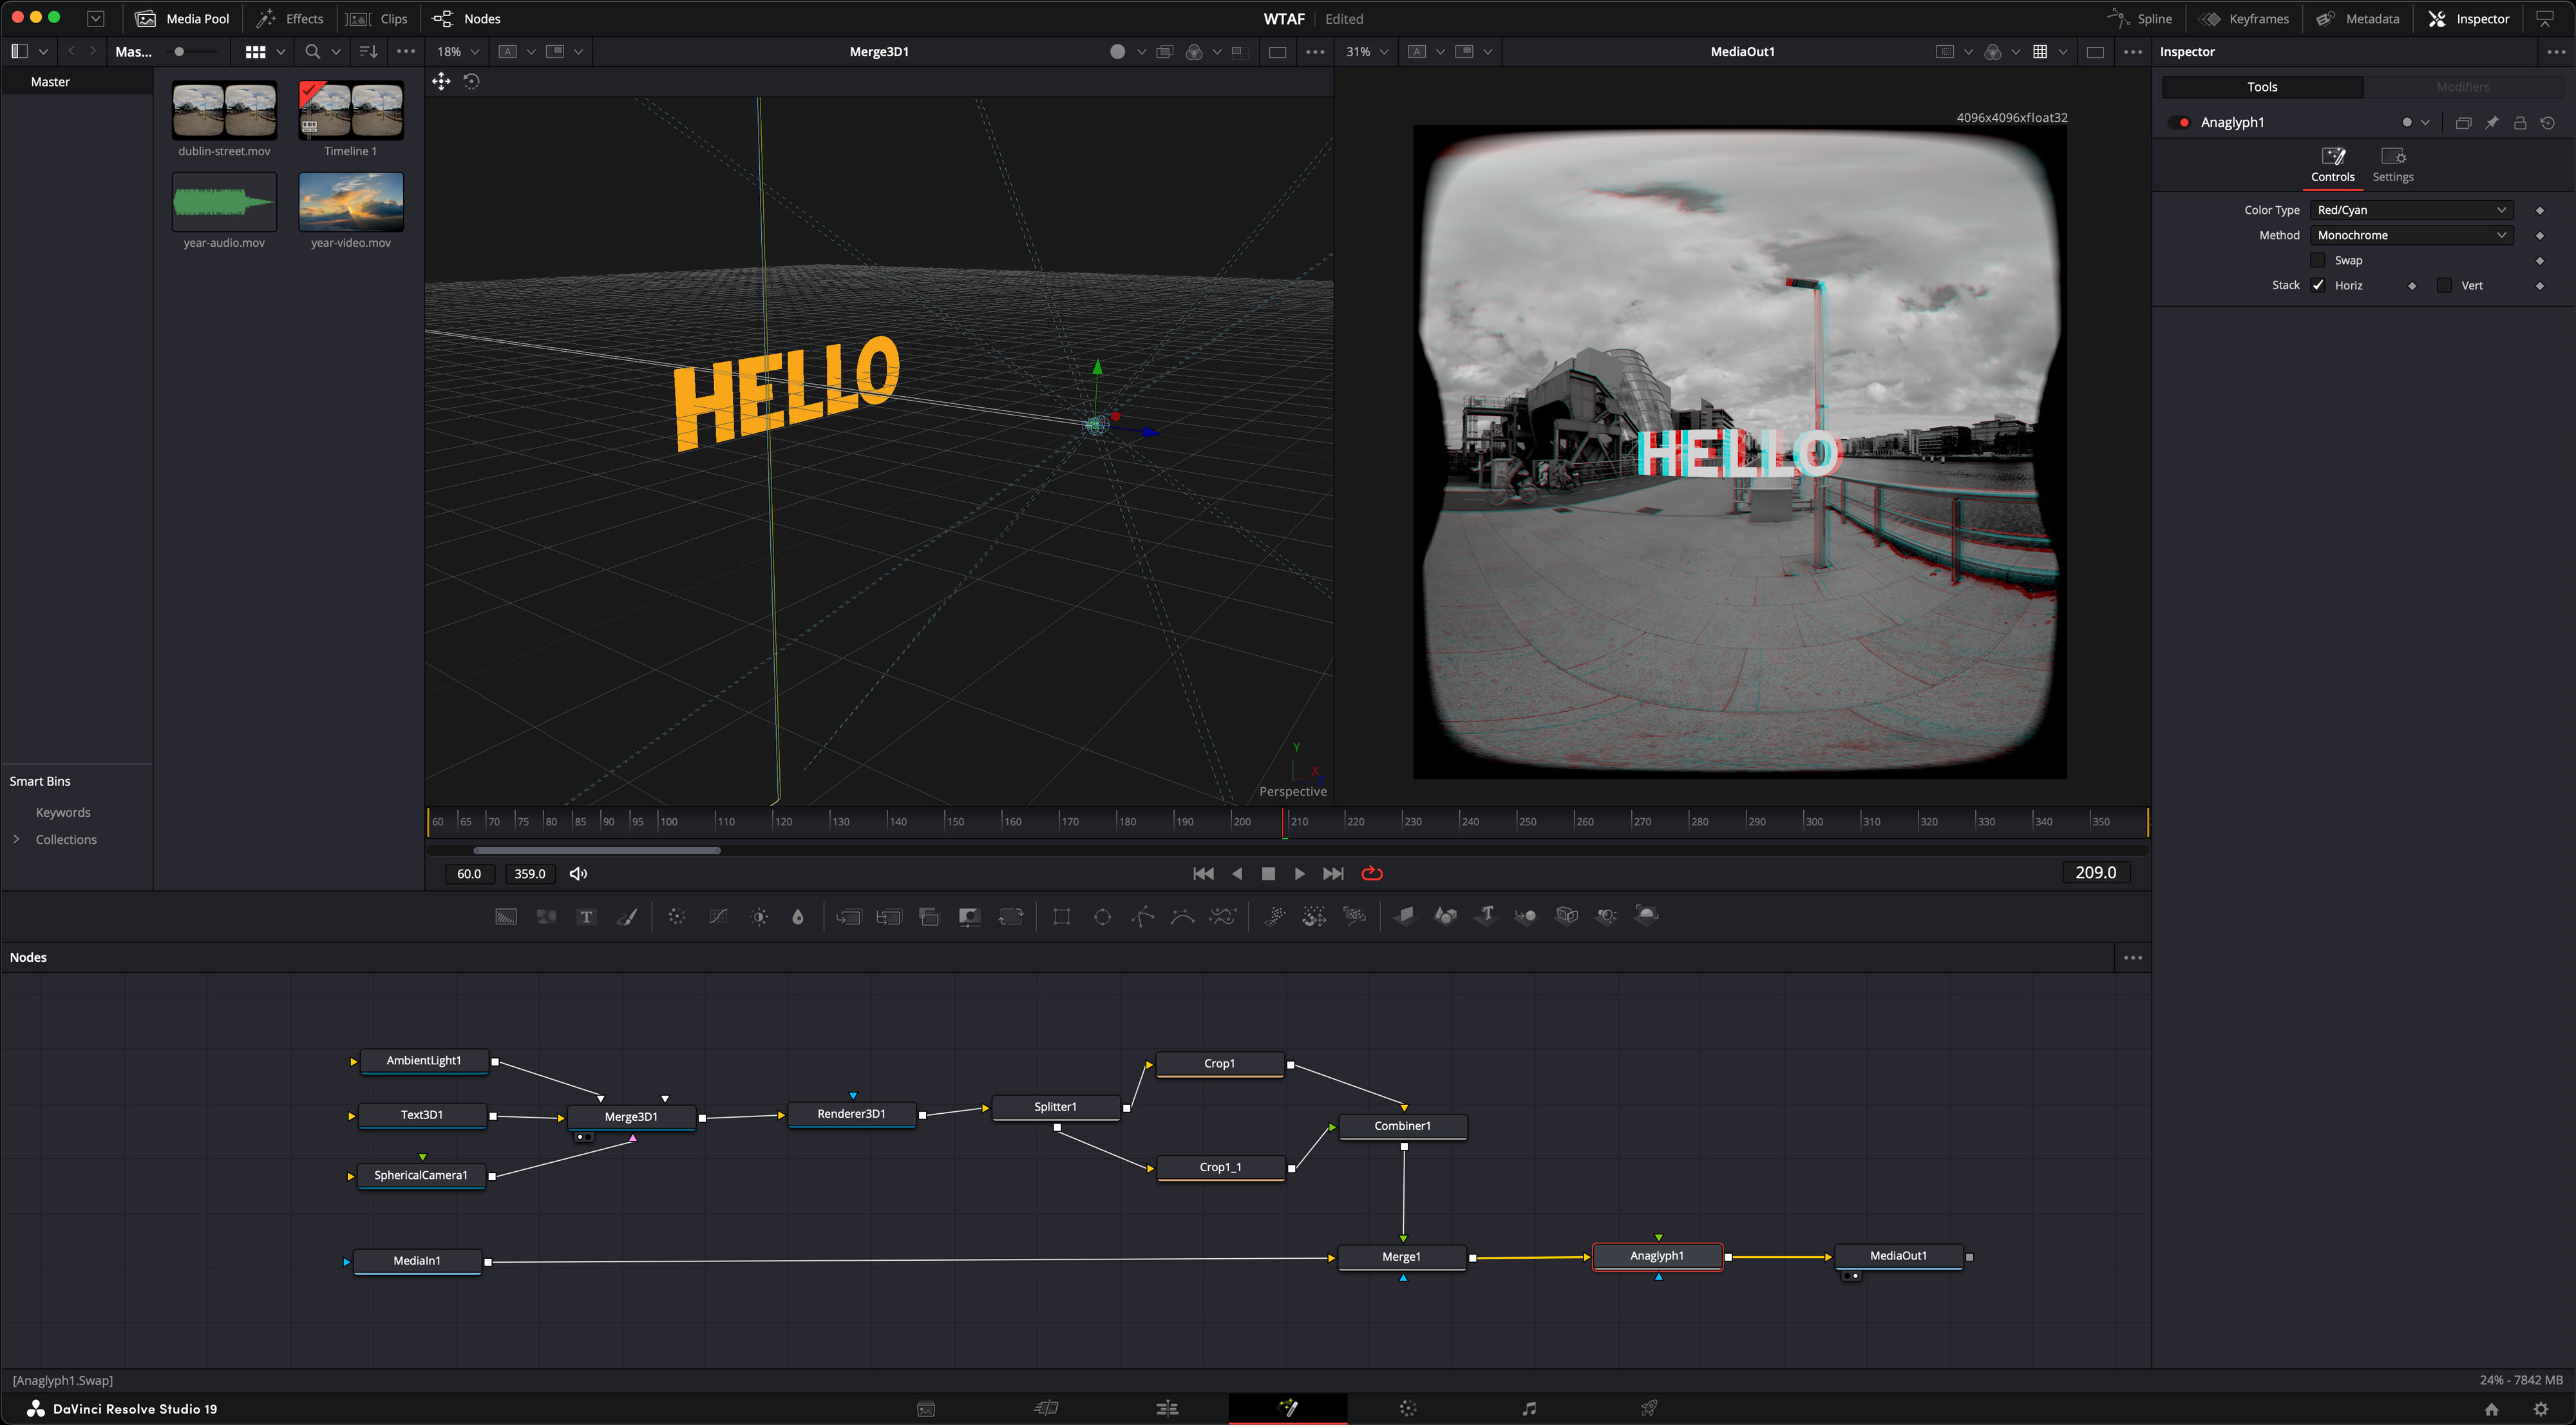Adjust the media pool thumbnail size slider
Image resolution: width=2576 pixels, height=1425 pixels.
click(180, 52)
